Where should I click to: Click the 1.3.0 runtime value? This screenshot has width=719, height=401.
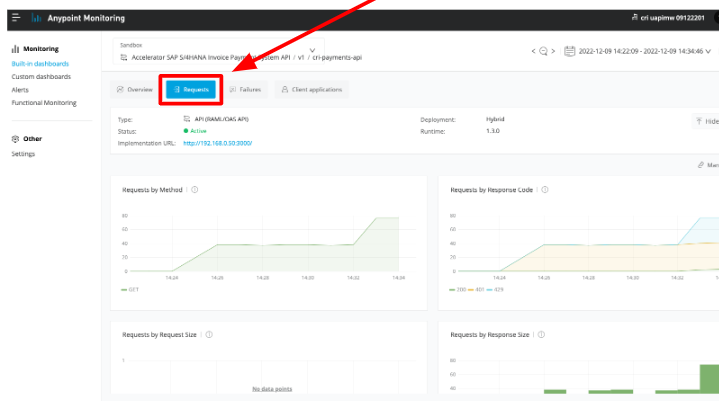[x=493, y=131]
